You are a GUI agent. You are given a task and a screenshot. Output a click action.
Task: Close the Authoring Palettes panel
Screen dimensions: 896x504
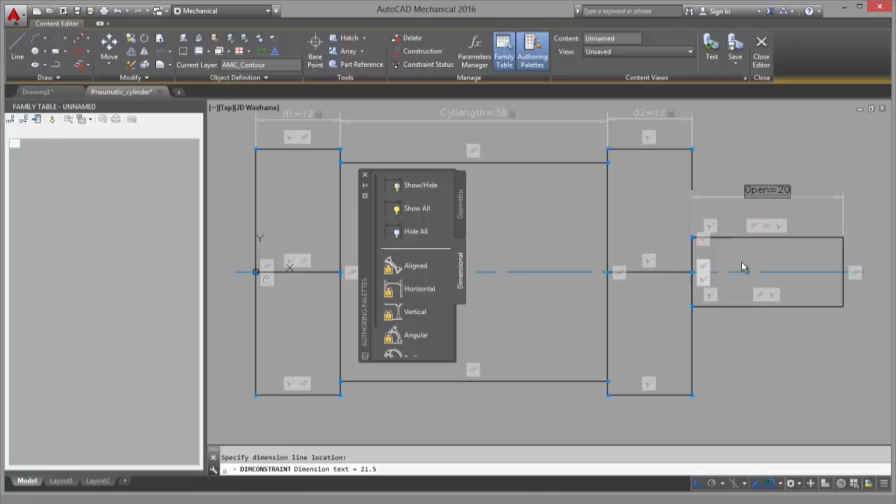365,175
